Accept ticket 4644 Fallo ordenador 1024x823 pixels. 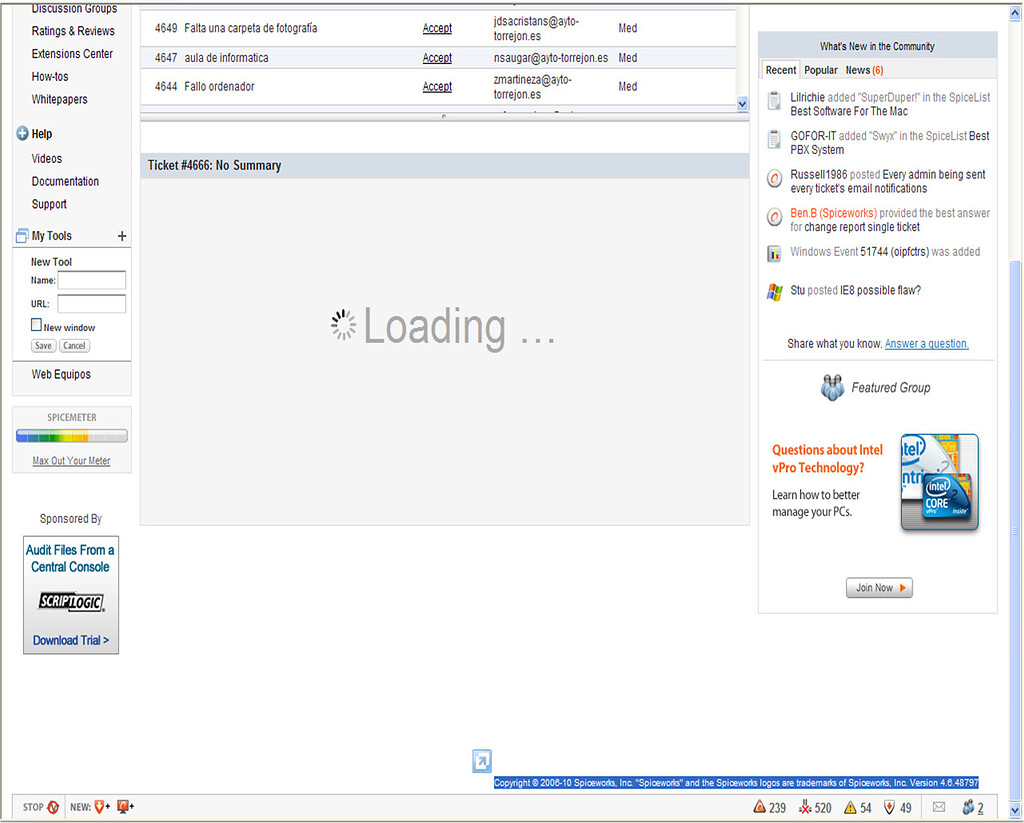point(437,87)
